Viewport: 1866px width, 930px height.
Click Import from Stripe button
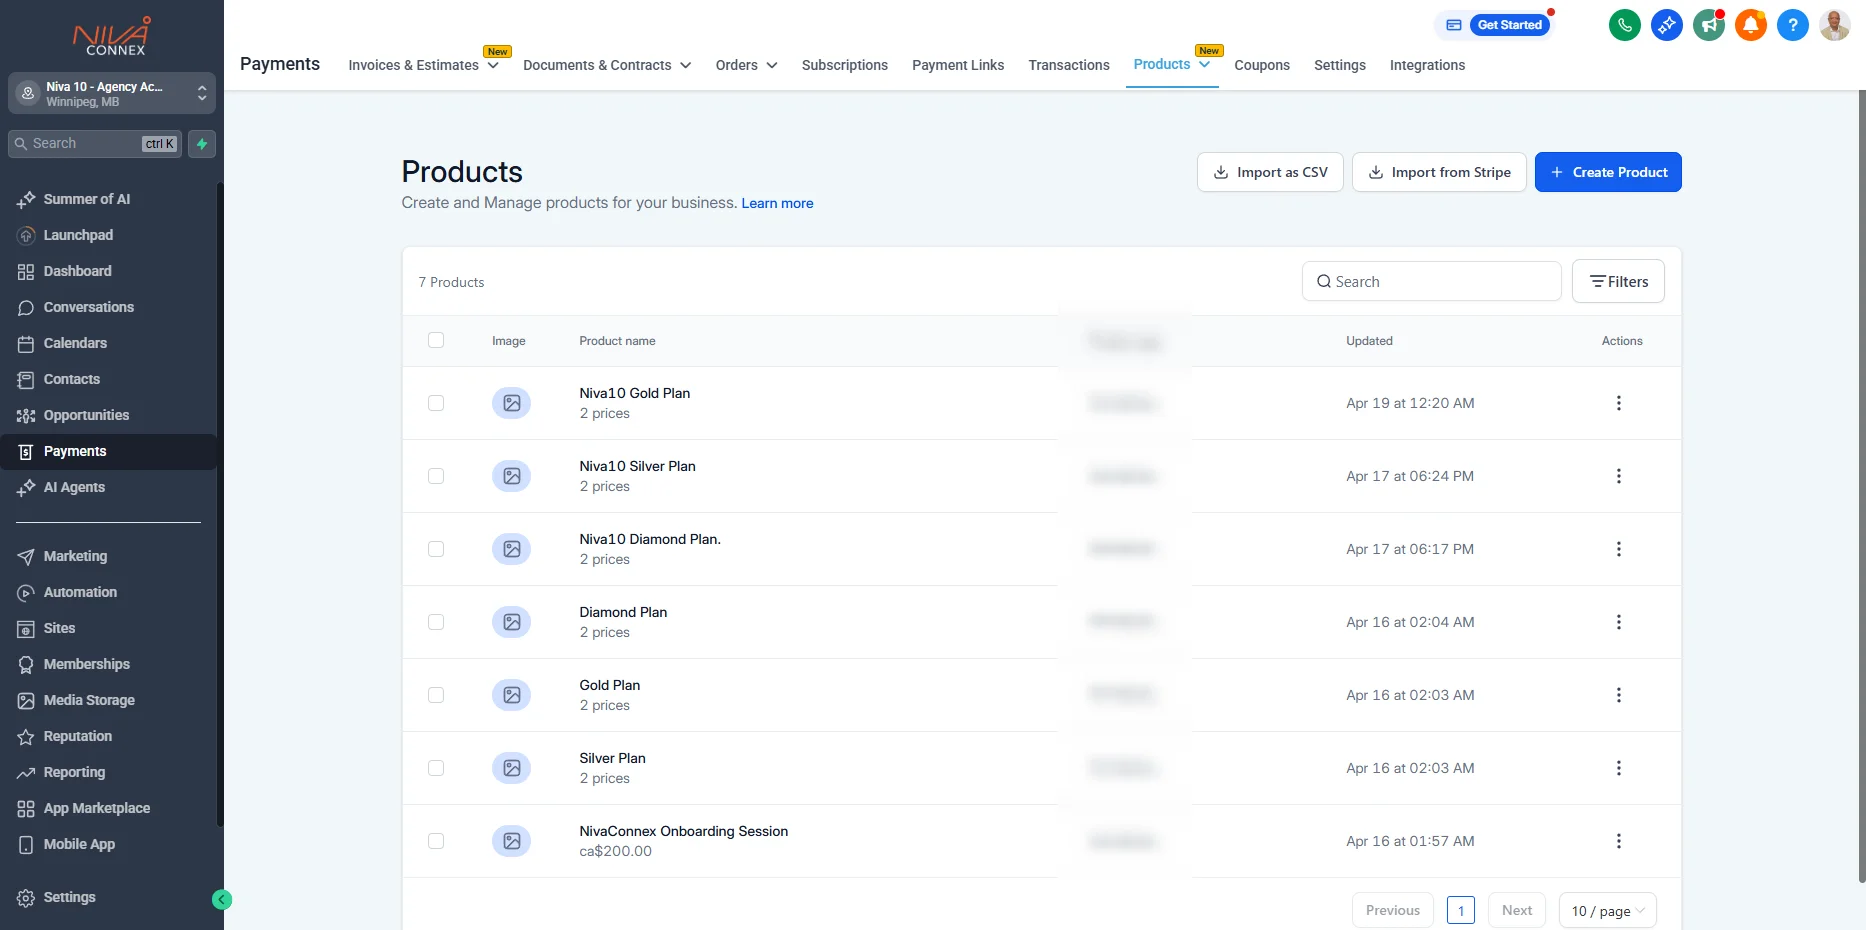pos(1439,172)
